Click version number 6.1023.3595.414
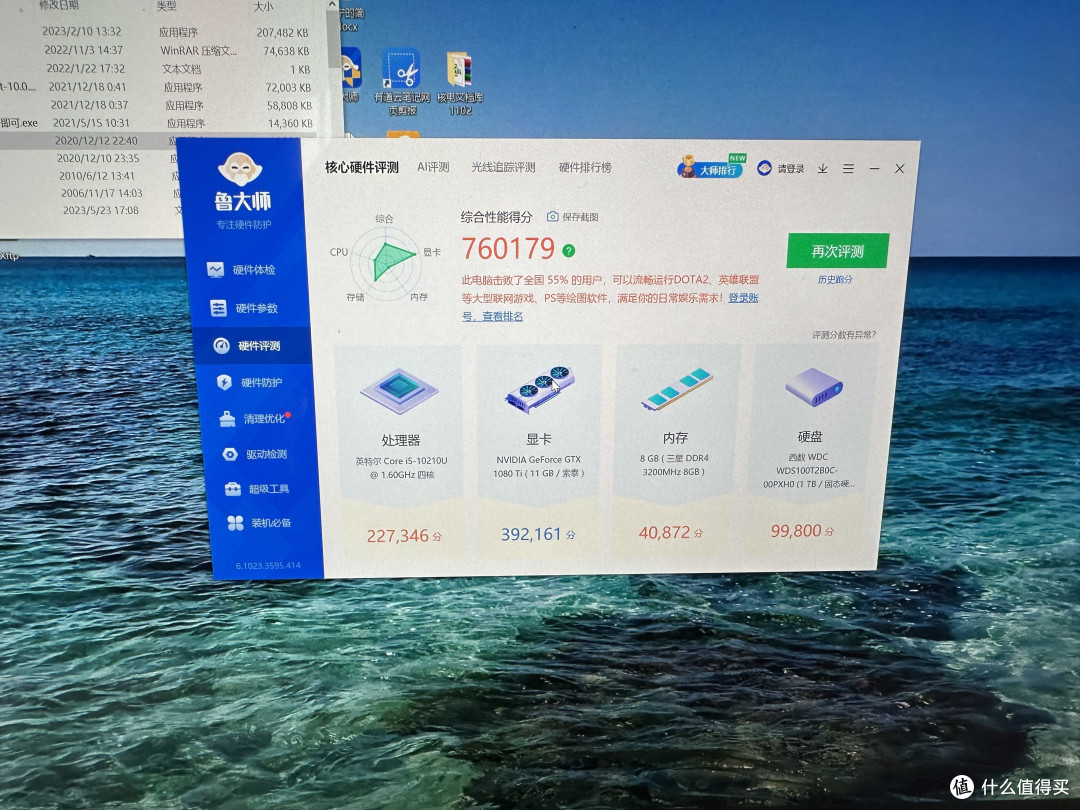This screenshot has height=810, width=1080. pyautogui.click(x=268, y=565)
